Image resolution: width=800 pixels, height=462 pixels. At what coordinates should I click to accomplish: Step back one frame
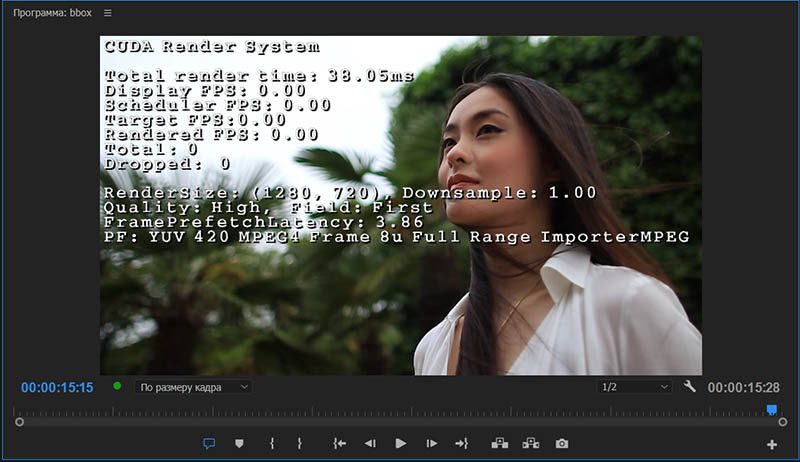pos(370,444)
